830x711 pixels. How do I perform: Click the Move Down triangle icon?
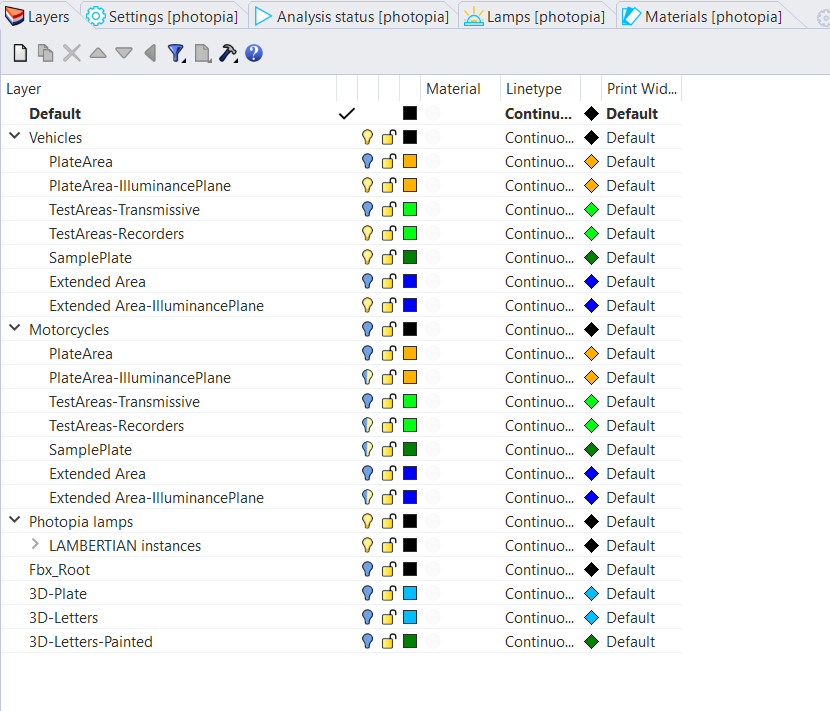tap(124, 53)
